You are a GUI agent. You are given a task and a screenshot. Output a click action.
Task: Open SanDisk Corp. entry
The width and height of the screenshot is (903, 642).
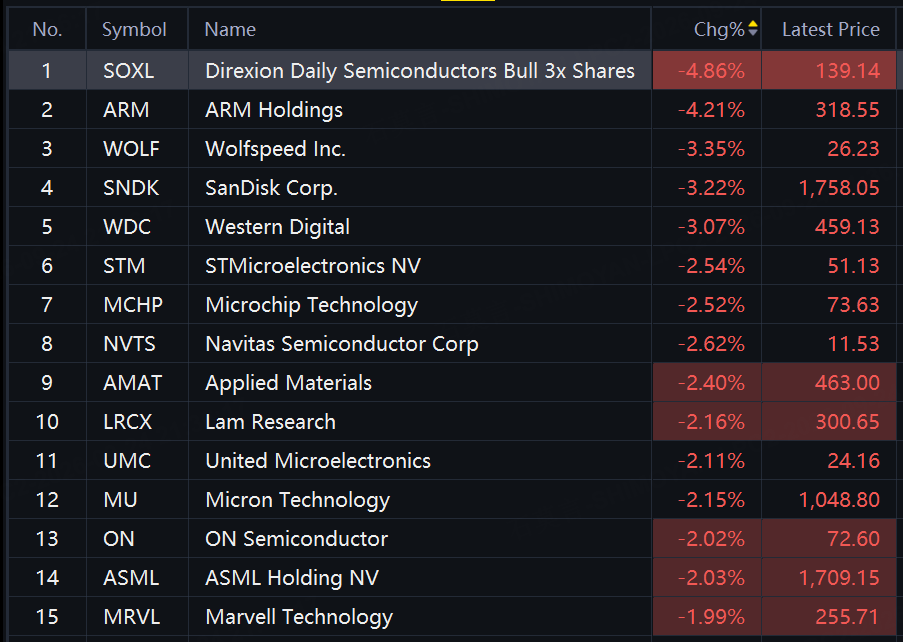[452, 188]
